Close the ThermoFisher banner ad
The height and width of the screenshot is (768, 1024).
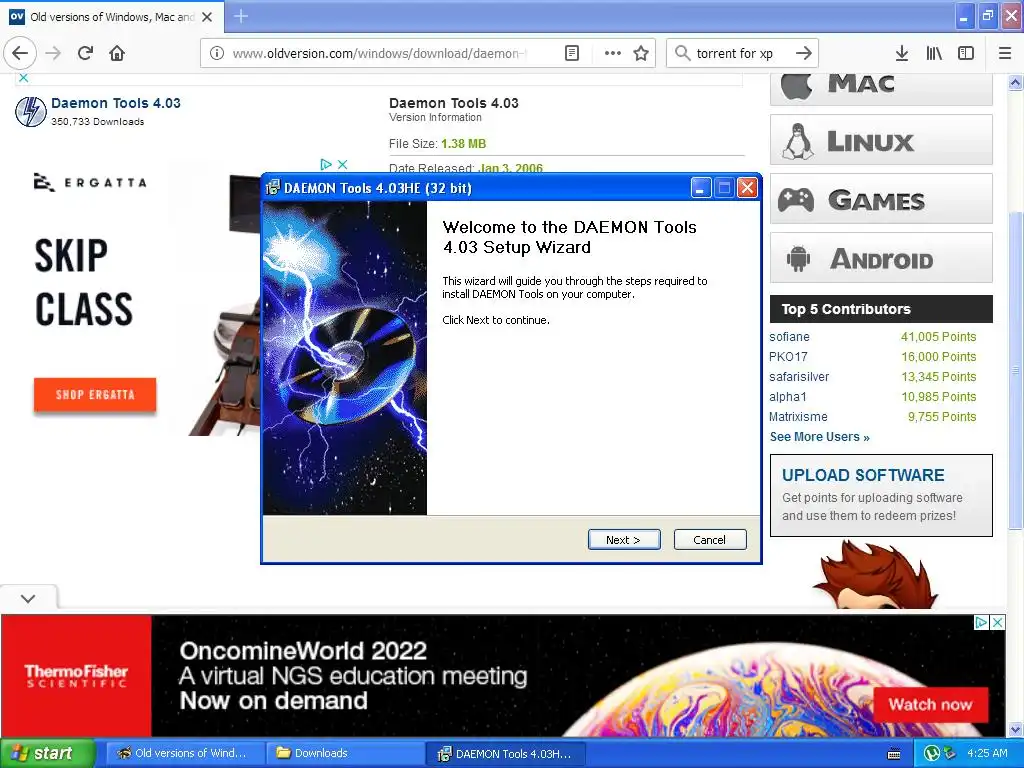998,622
